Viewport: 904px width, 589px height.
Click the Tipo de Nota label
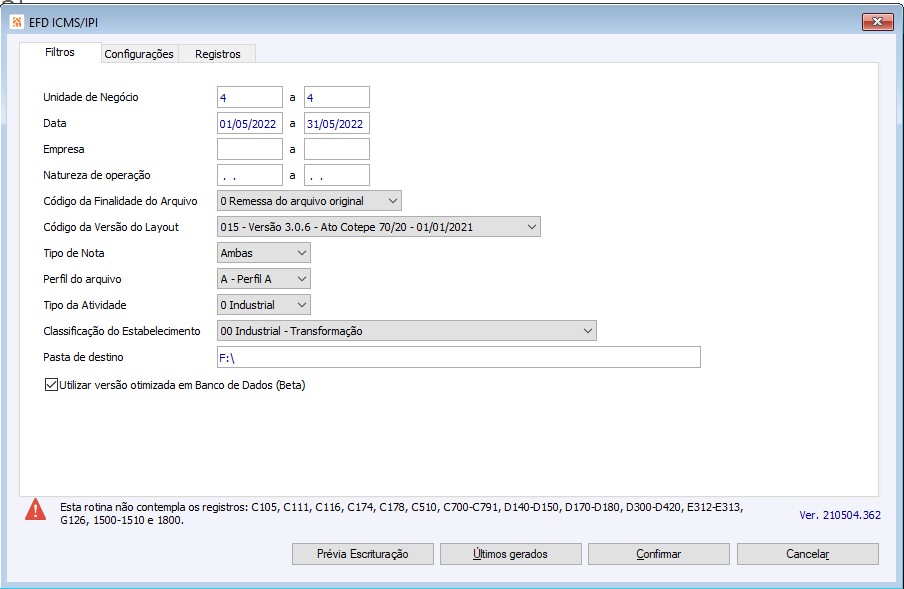[74, 253]
